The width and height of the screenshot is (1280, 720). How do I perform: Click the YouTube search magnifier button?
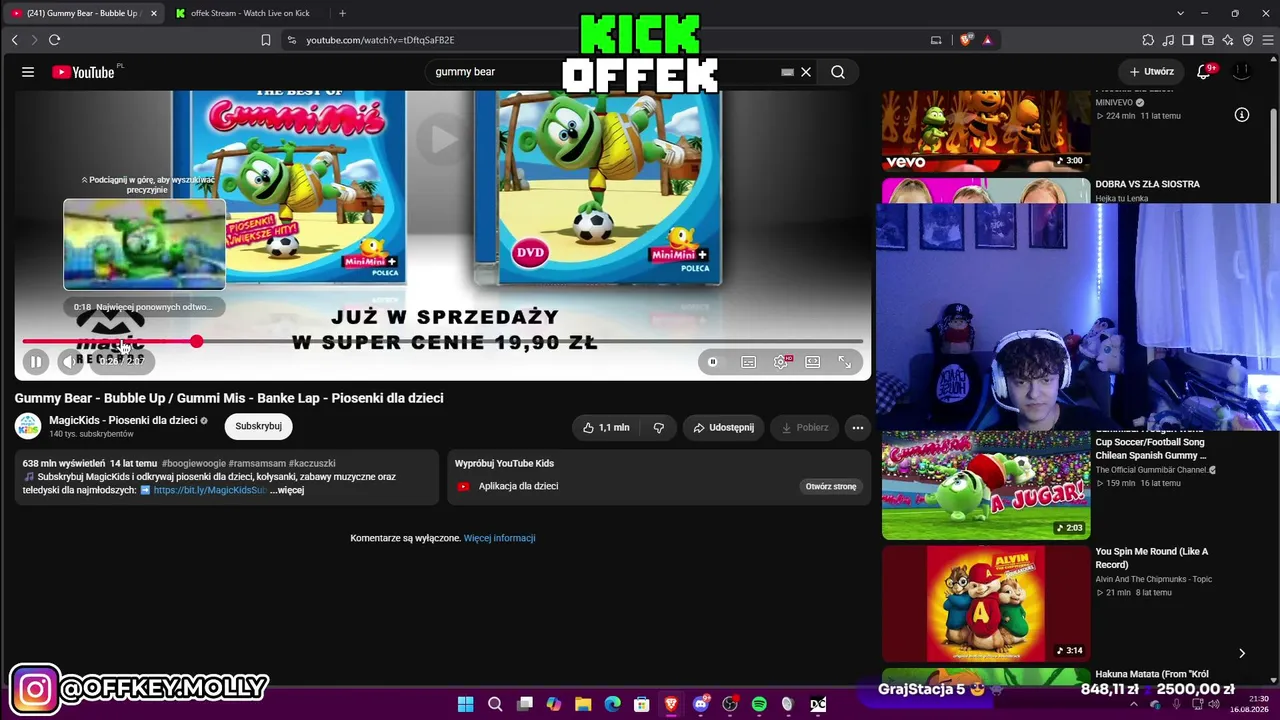[x=838, y=72]
